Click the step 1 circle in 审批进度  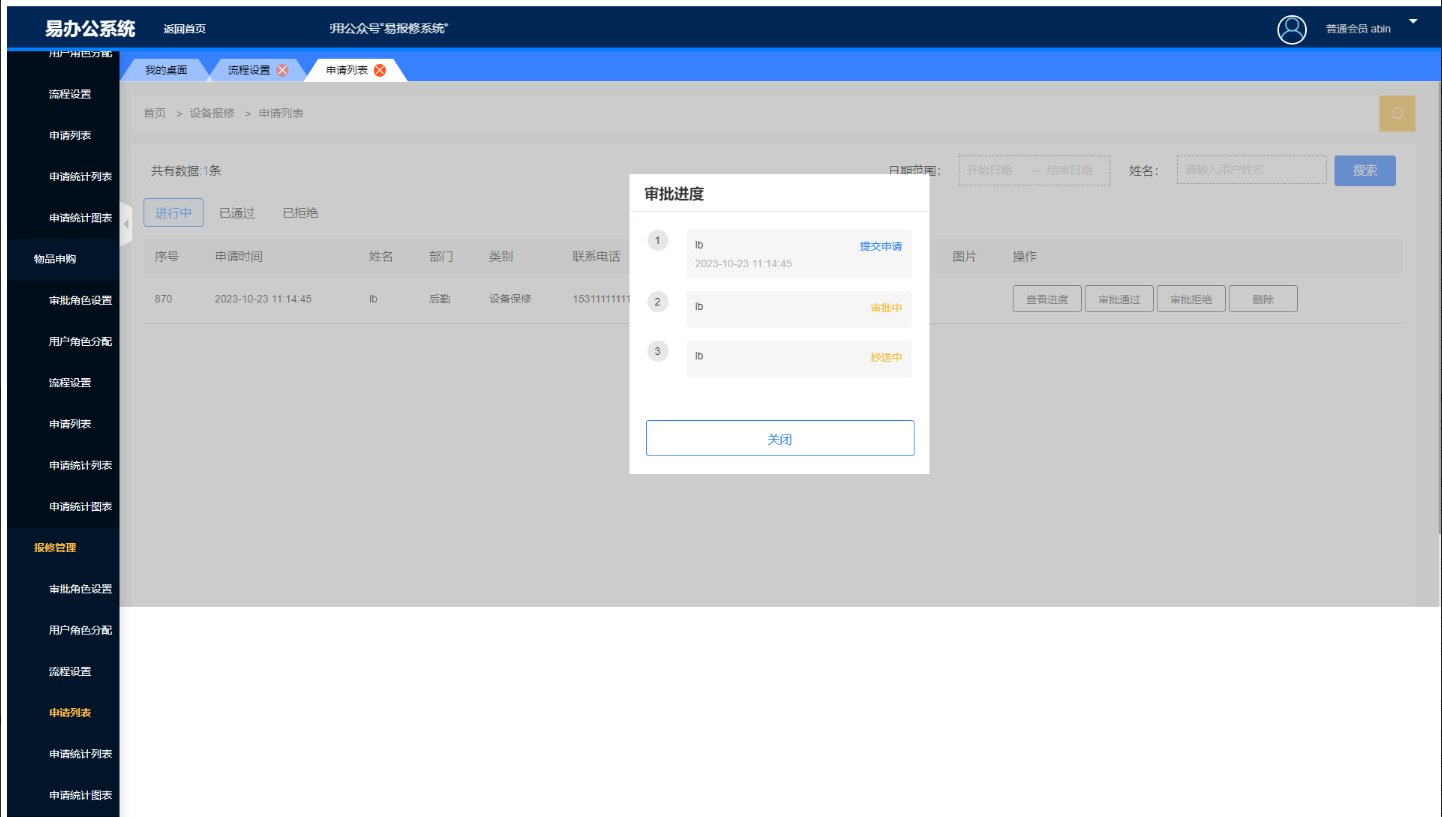click(657, 241)
